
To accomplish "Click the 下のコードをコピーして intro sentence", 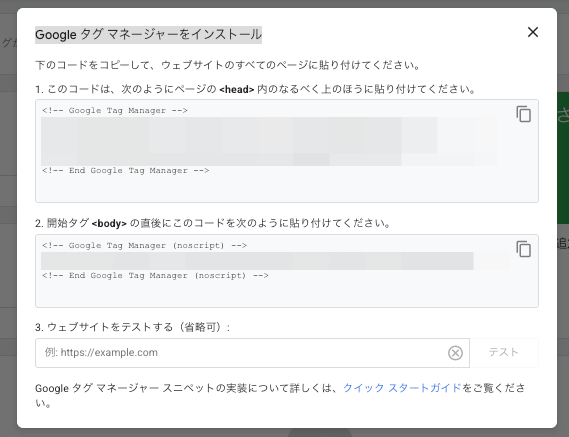I will (x=228, y=65).
